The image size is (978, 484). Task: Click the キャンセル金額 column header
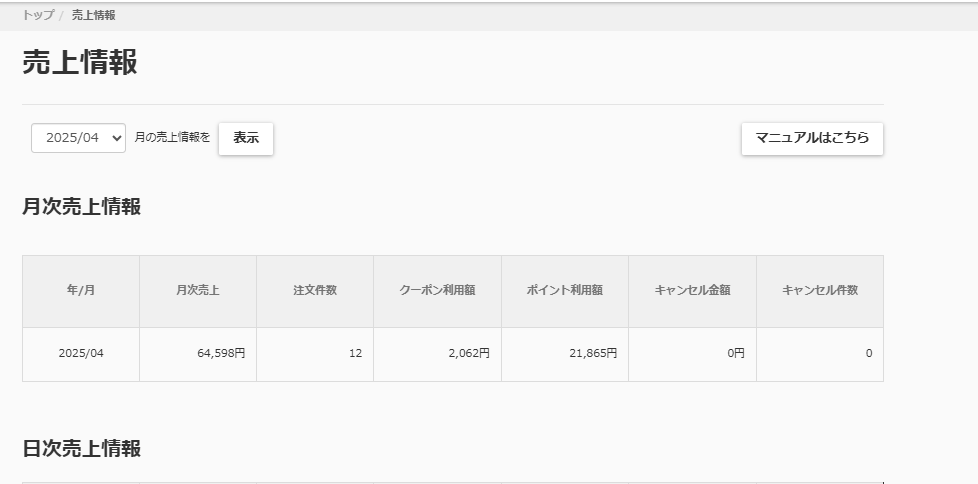692,291
